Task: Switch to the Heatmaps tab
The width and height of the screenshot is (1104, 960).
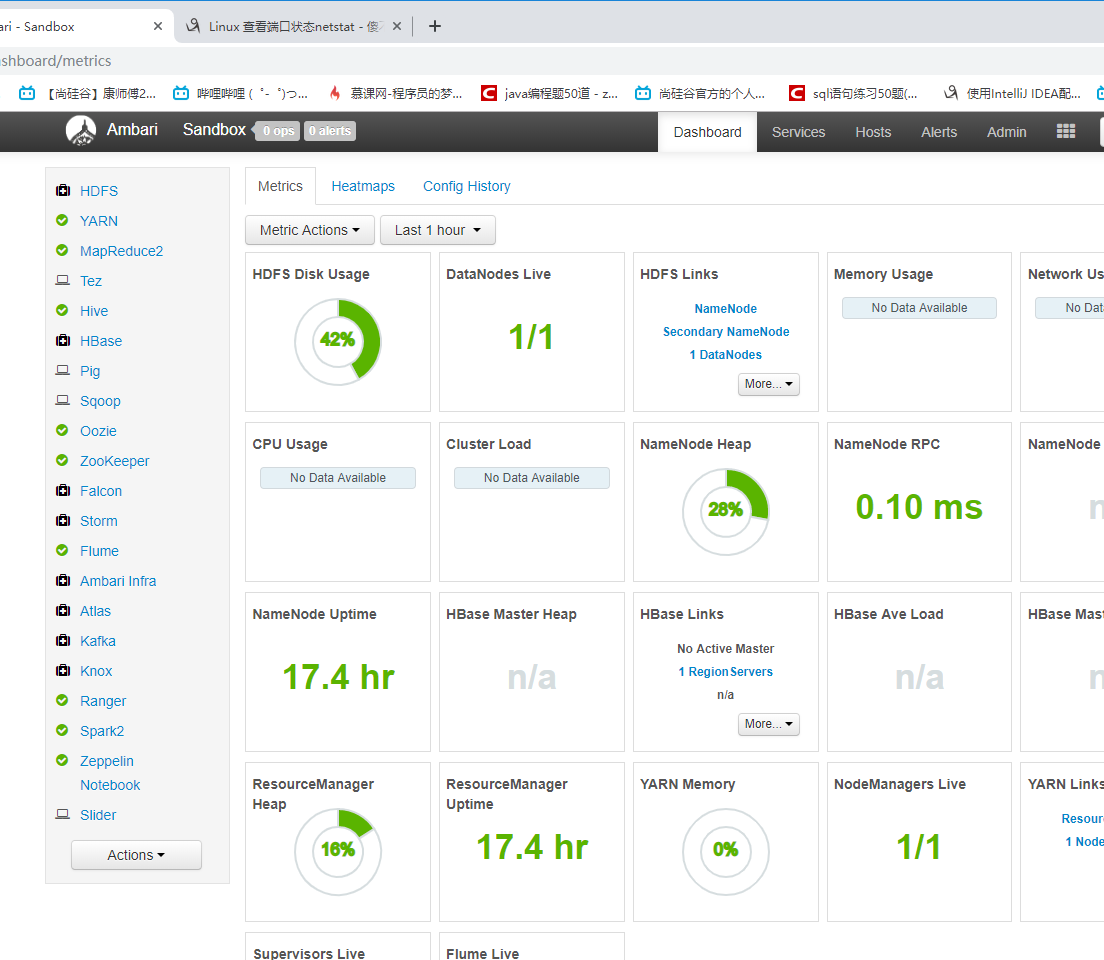Action: click(363, 186)
